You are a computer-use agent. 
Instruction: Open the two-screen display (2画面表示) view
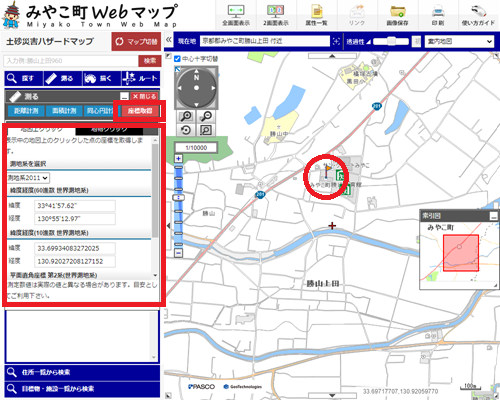pyautogui.click(x=276, y=15)
